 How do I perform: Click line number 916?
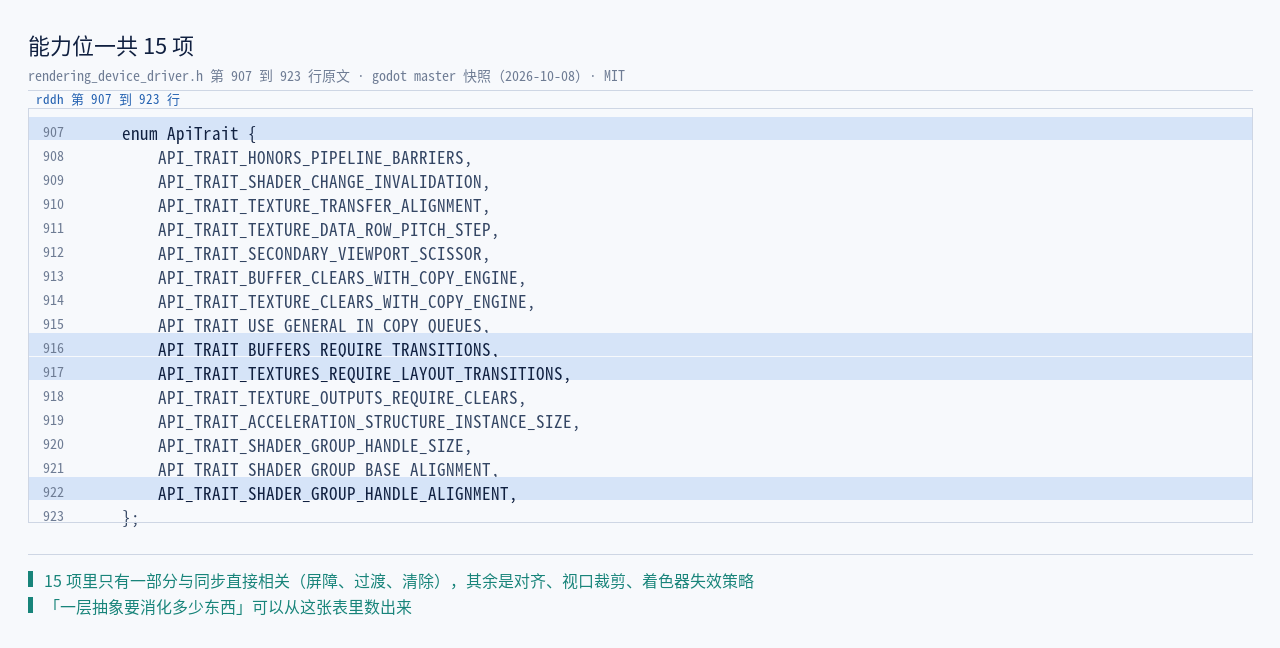pos(53,349)
